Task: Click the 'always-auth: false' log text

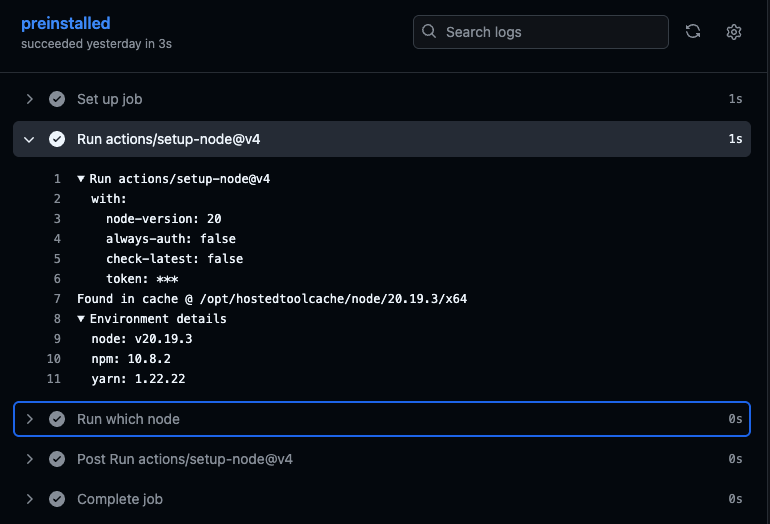Action: tap(171, 239)
